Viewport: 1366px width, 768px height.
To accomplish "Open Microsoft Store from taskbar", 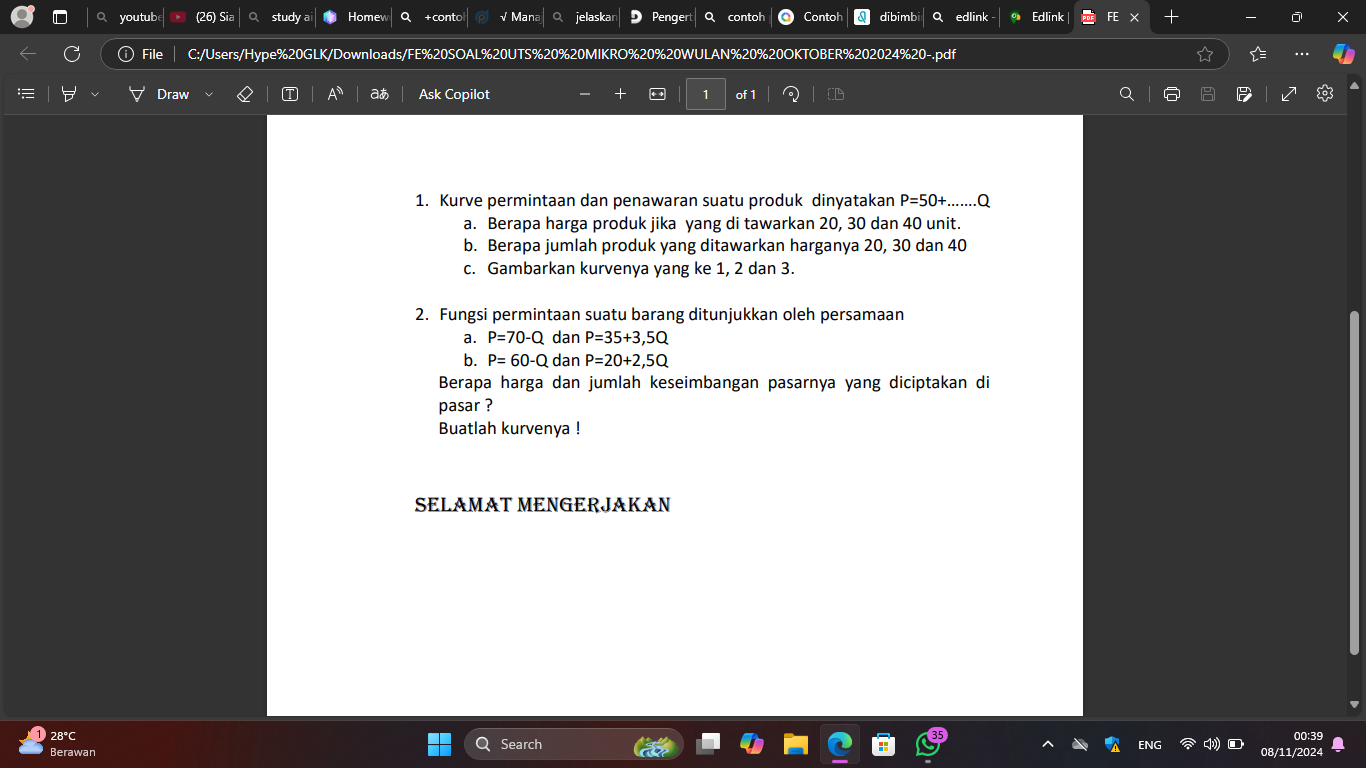I will coord(883,744).
